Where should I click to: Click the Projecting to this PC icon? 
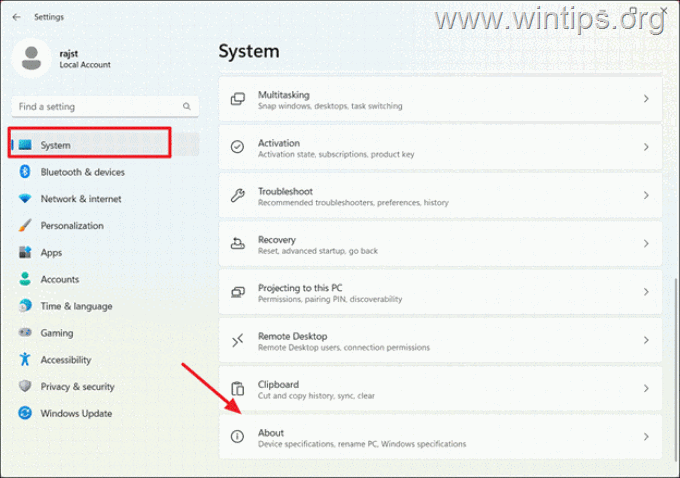pos(238,292)
